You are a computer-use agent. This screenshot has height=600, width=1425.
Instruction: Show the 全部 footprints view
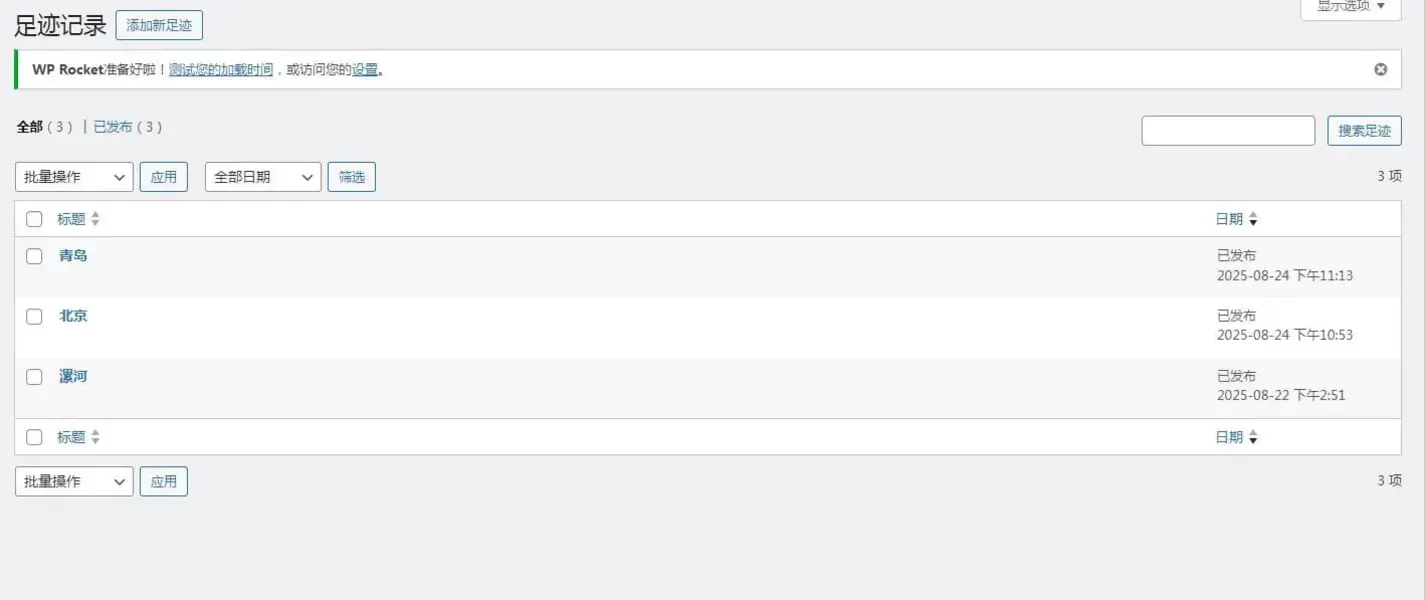(30, 127)
